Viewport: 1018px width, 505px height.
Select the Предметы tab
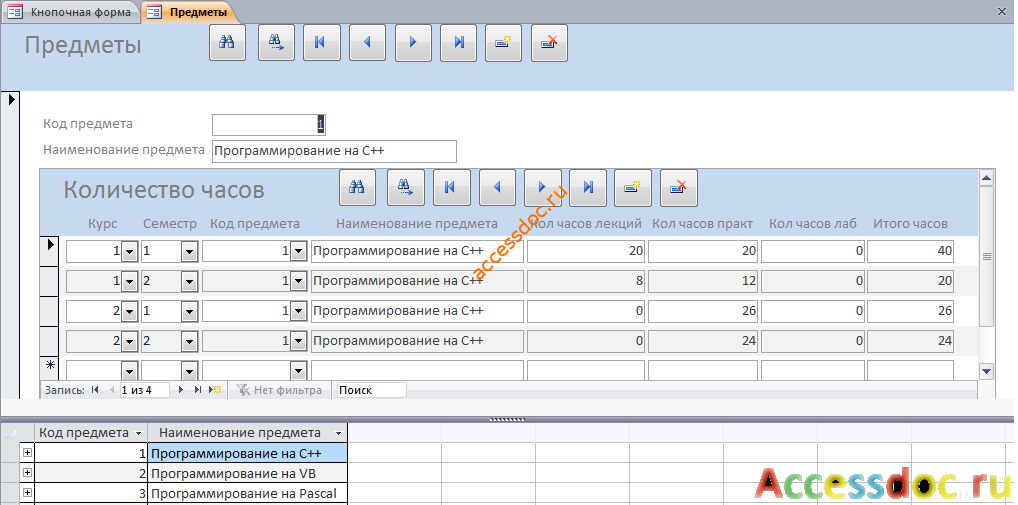coord(188,12)
